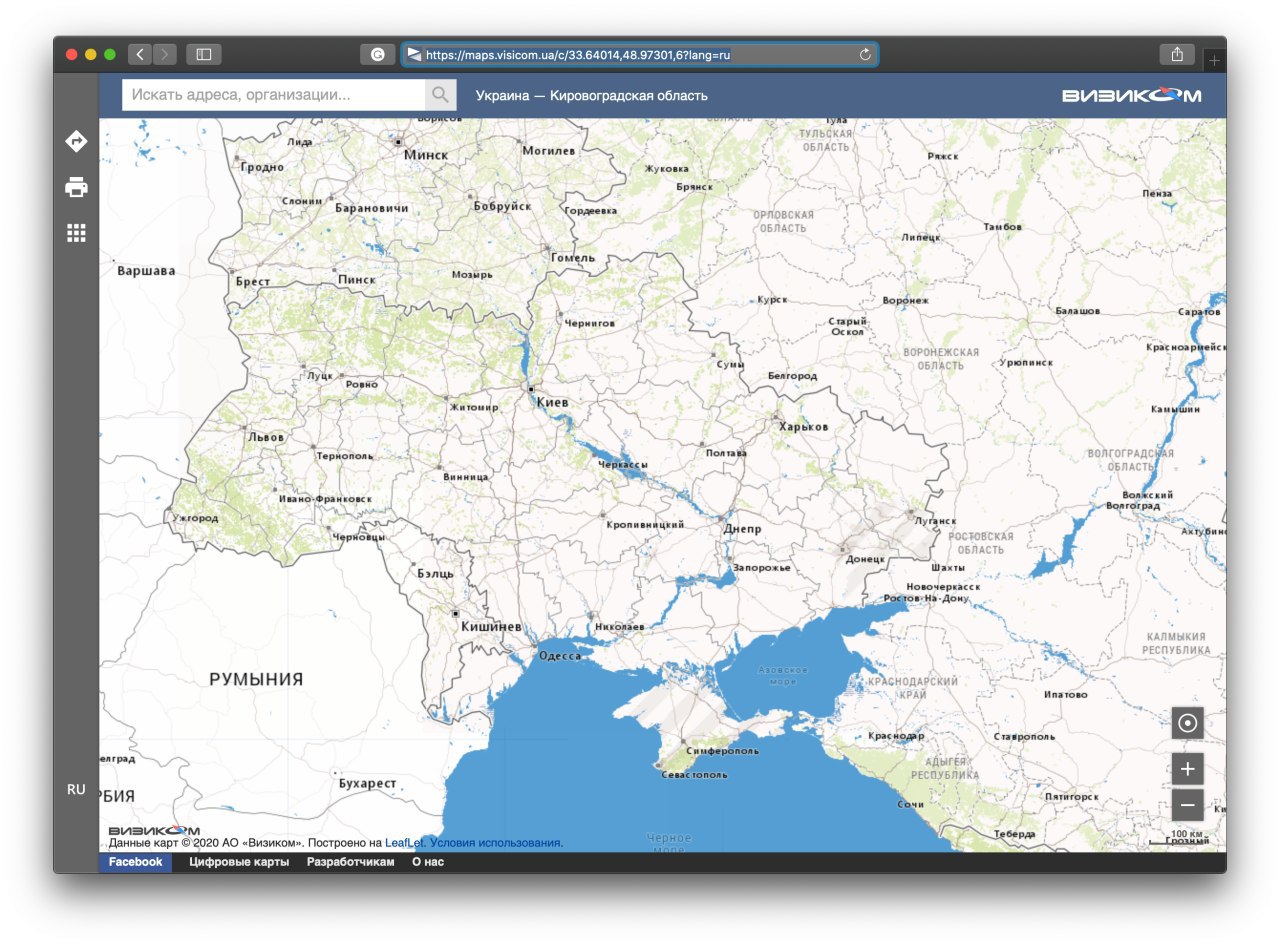Viewport: 1280px width, 944px height.
Task: Open О нас footer link
Action: (428, 862)
